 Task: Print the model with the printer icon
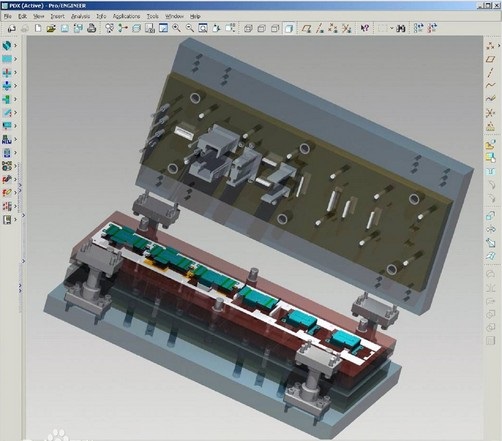92,28
